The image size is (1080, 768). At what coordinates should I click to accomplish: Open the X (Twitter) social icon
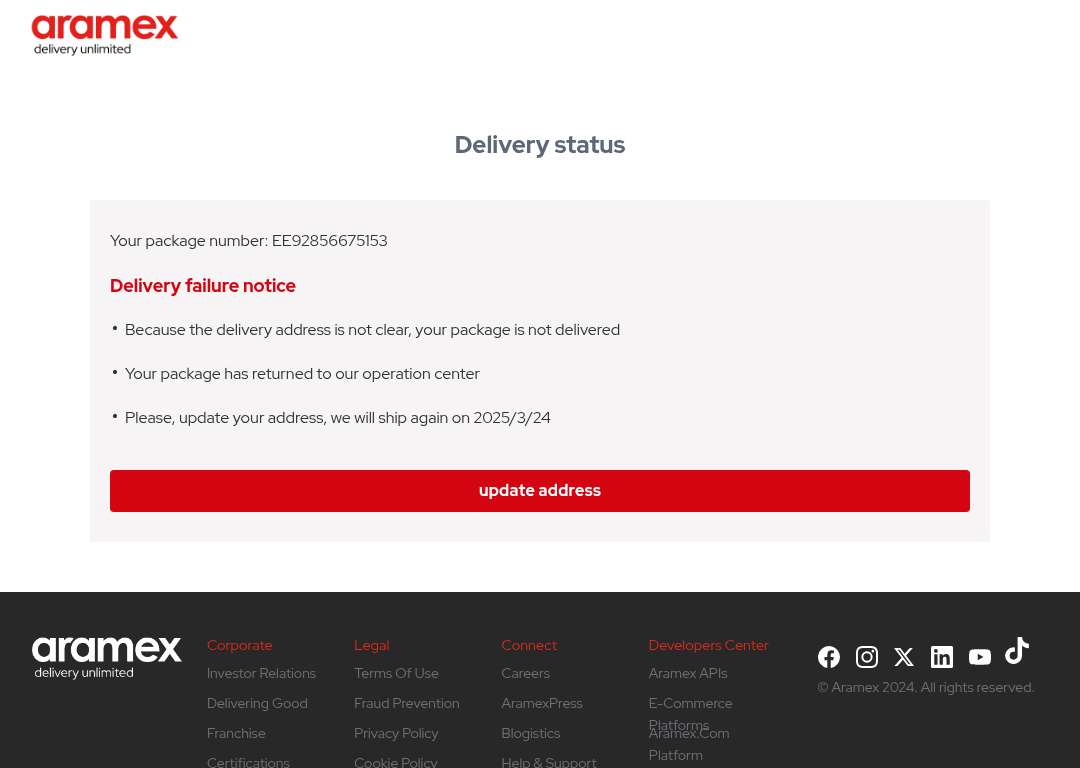point(904,657)
